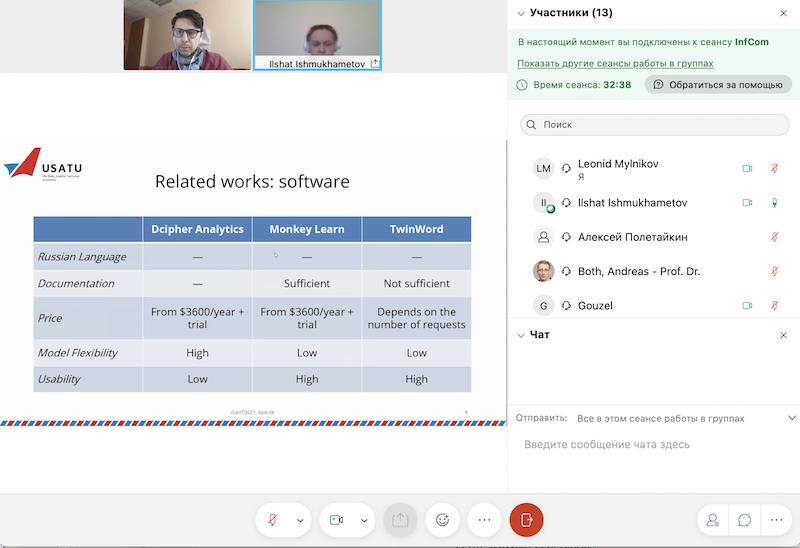Click Gouzel muted microphone icon
Viewport: 800px width, 548px height.
pyautogui.click(x=774, y=306)
